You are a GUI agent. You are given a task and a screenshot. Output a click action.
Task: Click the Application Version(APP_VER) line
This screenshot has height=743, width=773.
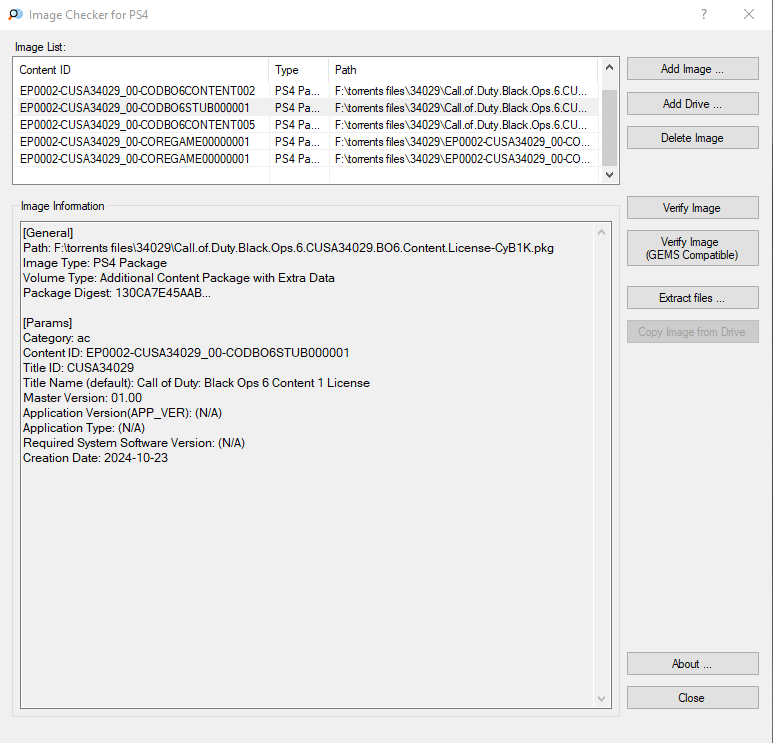click(x=122, y=413)
